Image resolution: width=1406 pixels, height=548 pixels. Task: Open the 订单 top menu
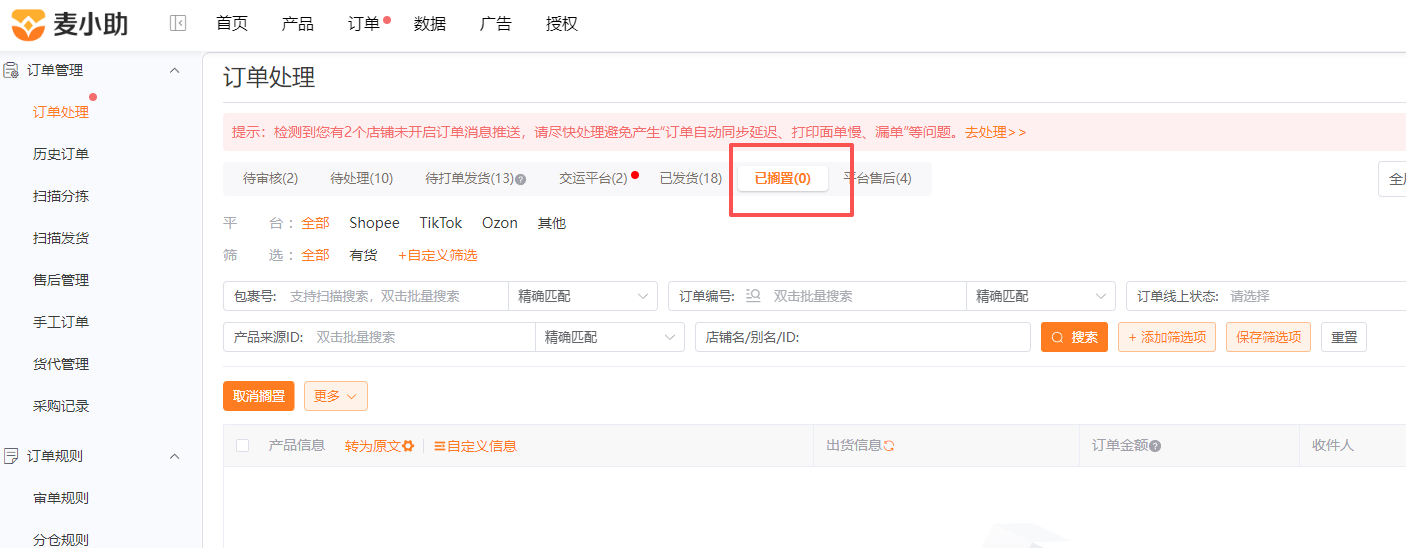364,24
